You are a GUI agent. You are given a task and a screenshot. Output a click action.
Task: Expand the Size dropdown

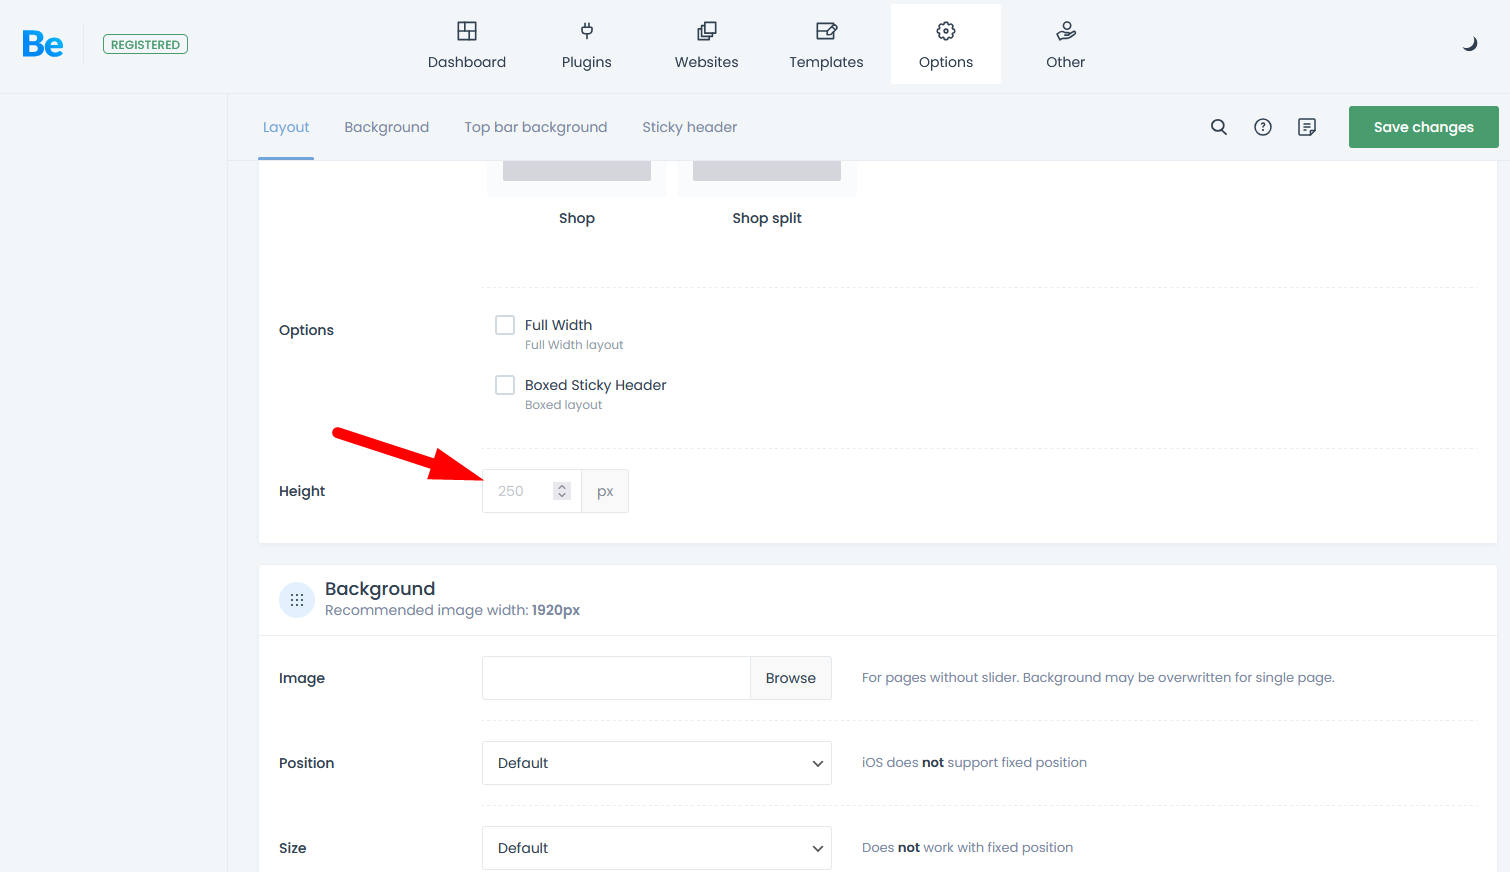pyautogui.click(x=656, y=848)
